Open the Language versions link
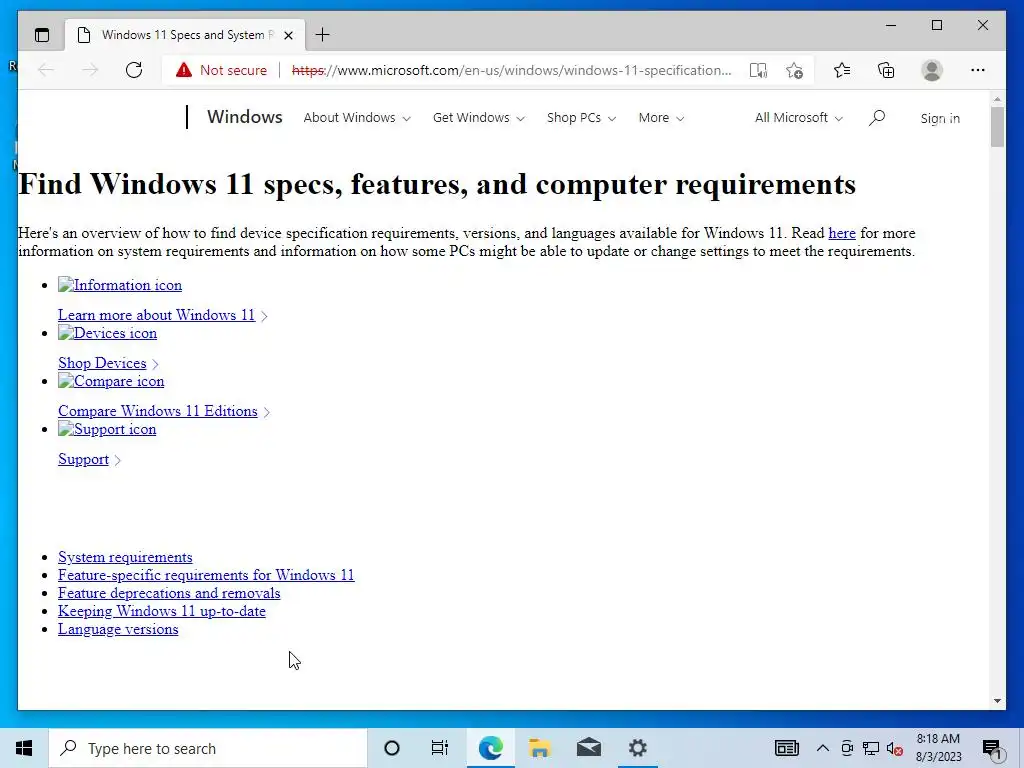The height and width of the screenshot is (768, 1024). coord(118,630)
